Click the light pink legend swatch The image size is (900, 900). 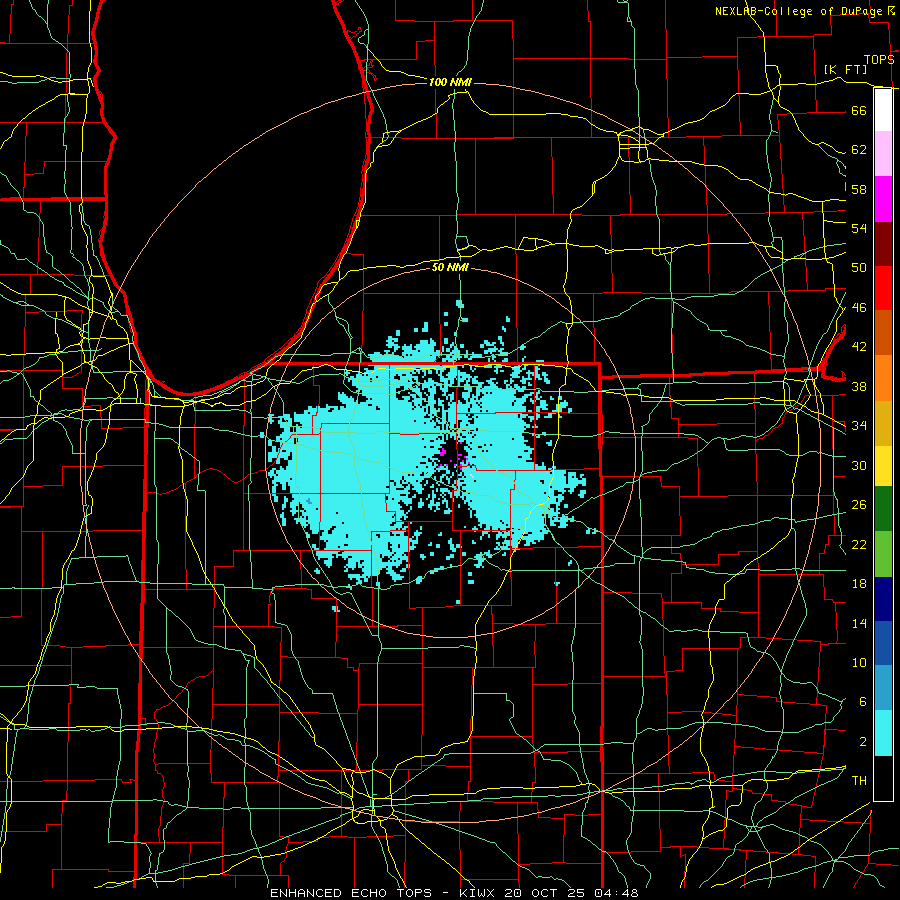[x=883, y=154]
